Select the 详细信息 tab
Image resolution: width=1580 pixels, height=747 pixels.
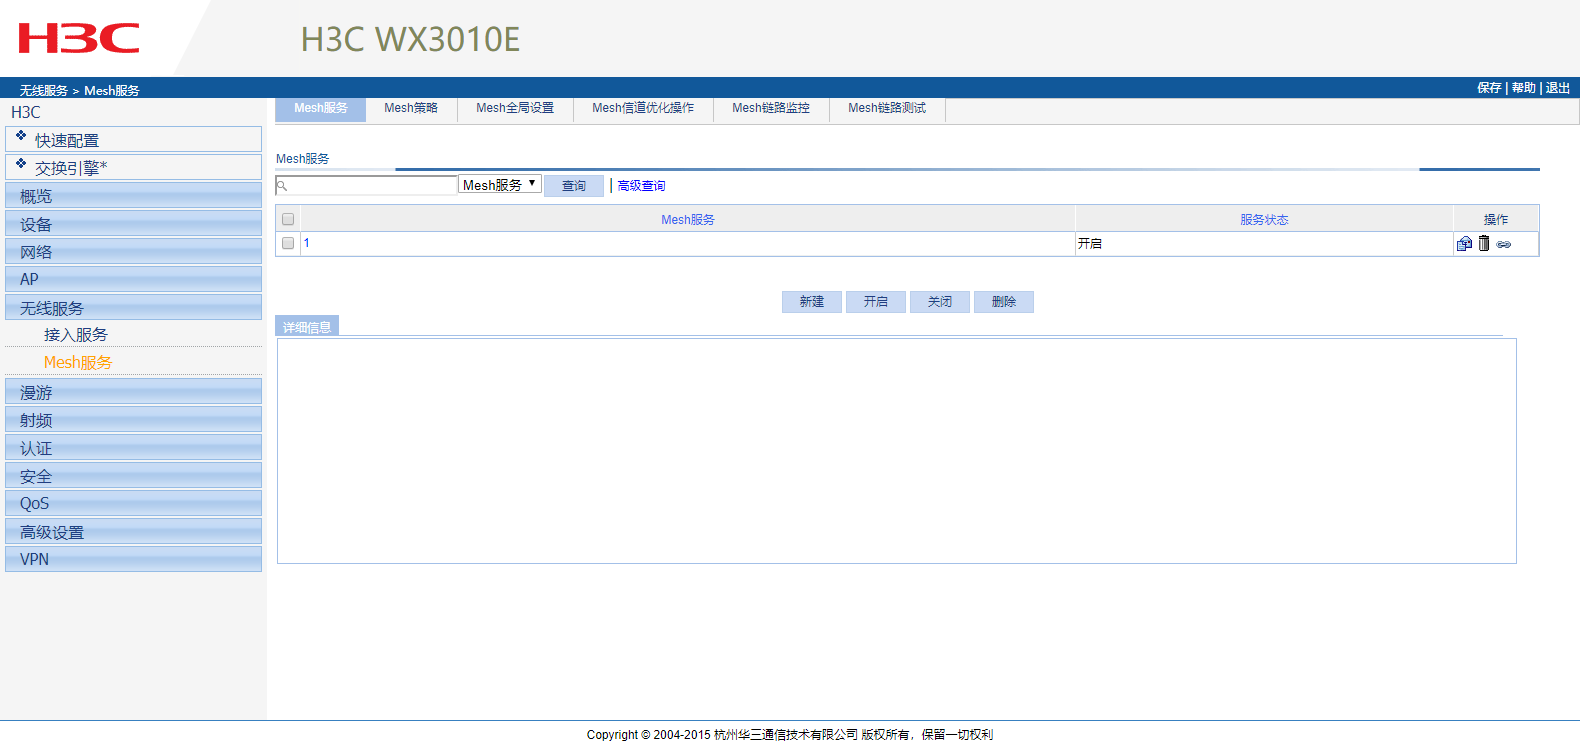pyautogui.click(x=307, y=326)
